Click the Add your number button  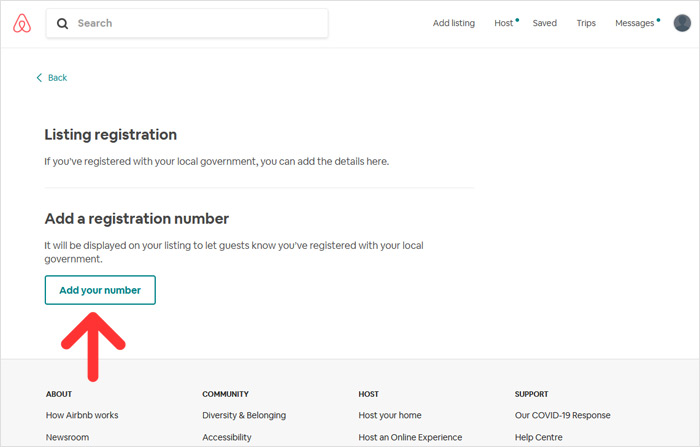tap(100, 290)
